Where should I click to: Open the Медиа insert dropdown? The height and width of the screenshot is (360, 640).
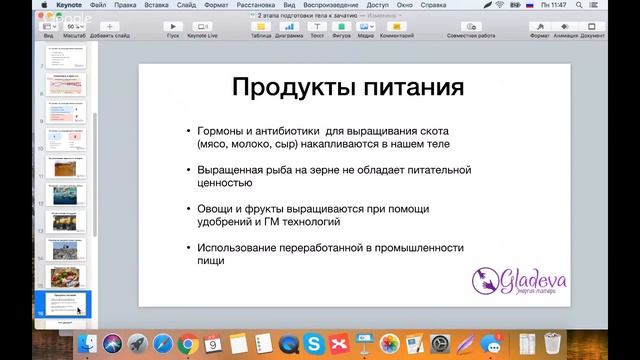pyautogui.click(x=365, y=27)
